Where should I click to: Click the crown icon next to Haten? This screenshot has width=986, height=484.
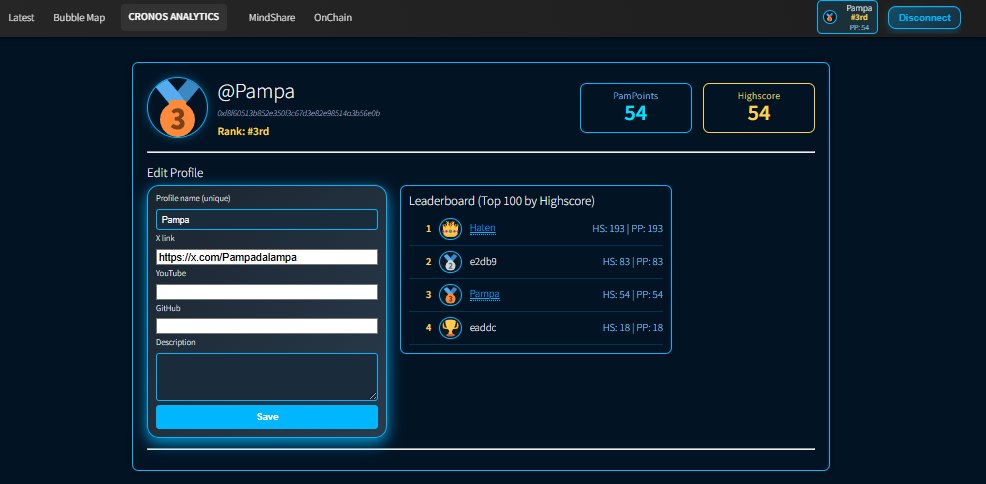pos(450,229)
